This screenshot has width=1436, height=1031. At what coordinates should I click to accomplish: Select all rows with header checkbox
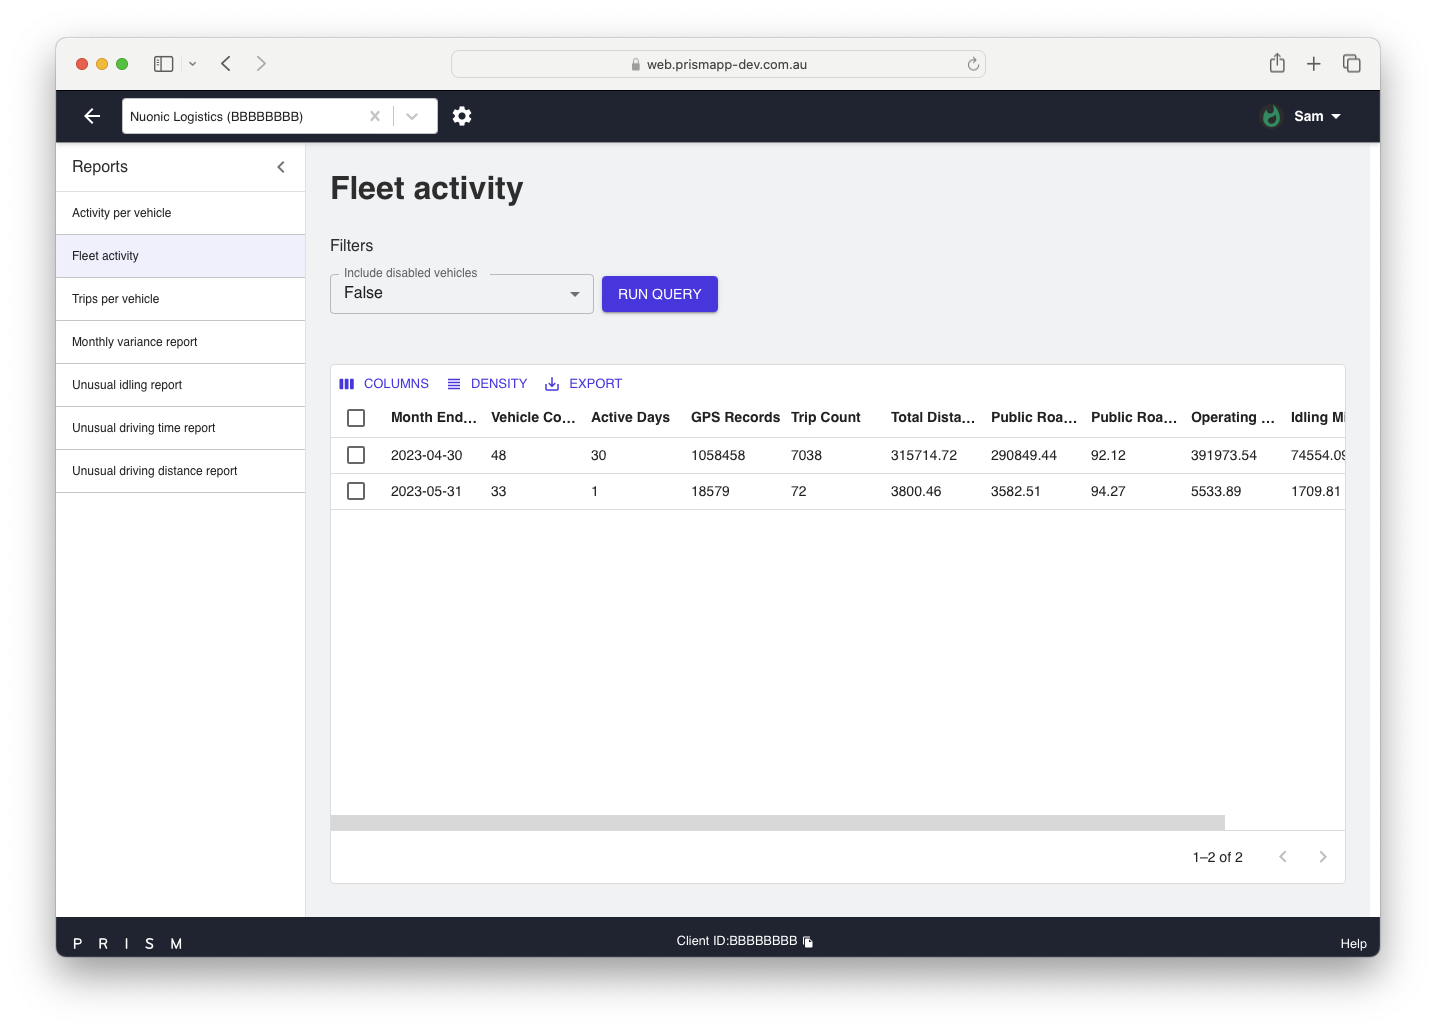[x=356, y=418]
